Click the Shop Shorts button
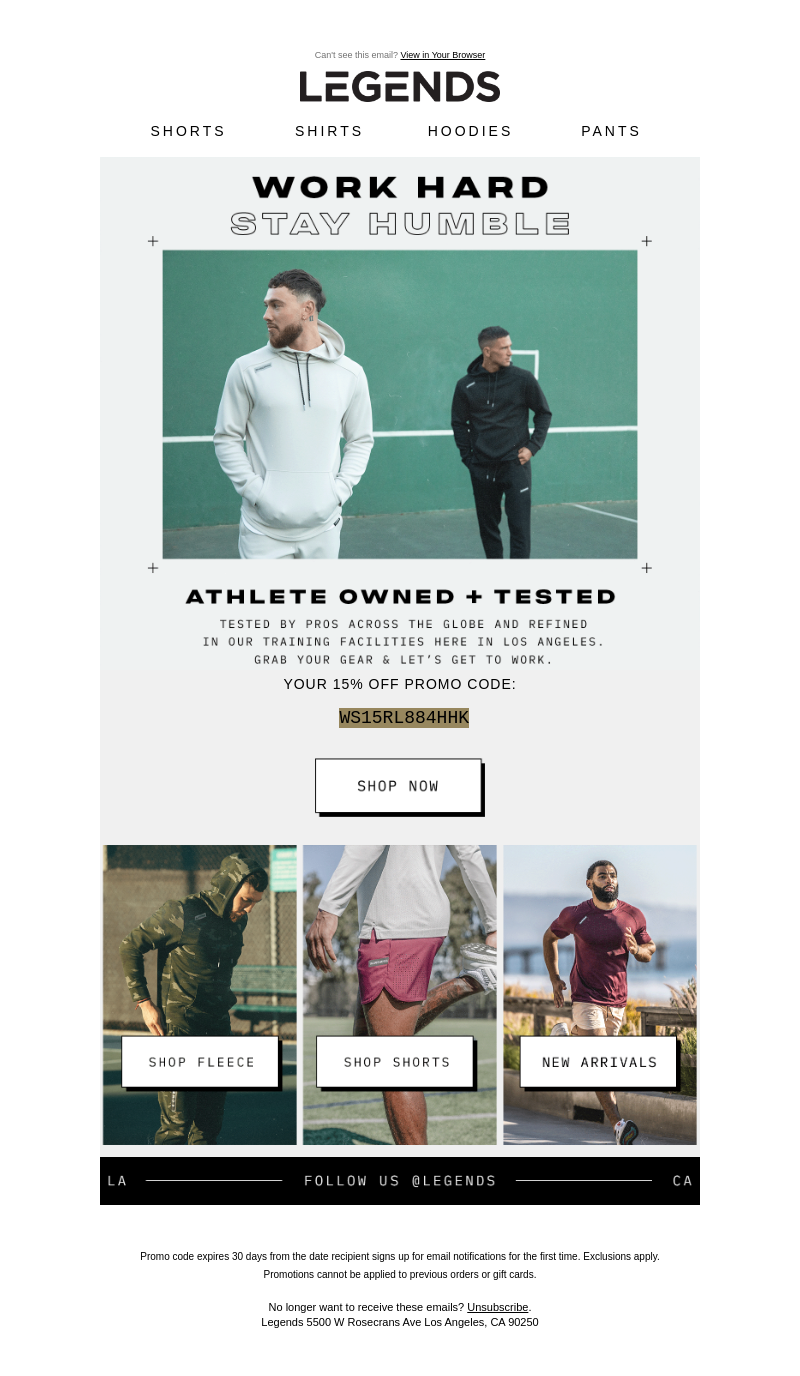The width and height of the screenshot is (800, 1376). [396, 1062]
